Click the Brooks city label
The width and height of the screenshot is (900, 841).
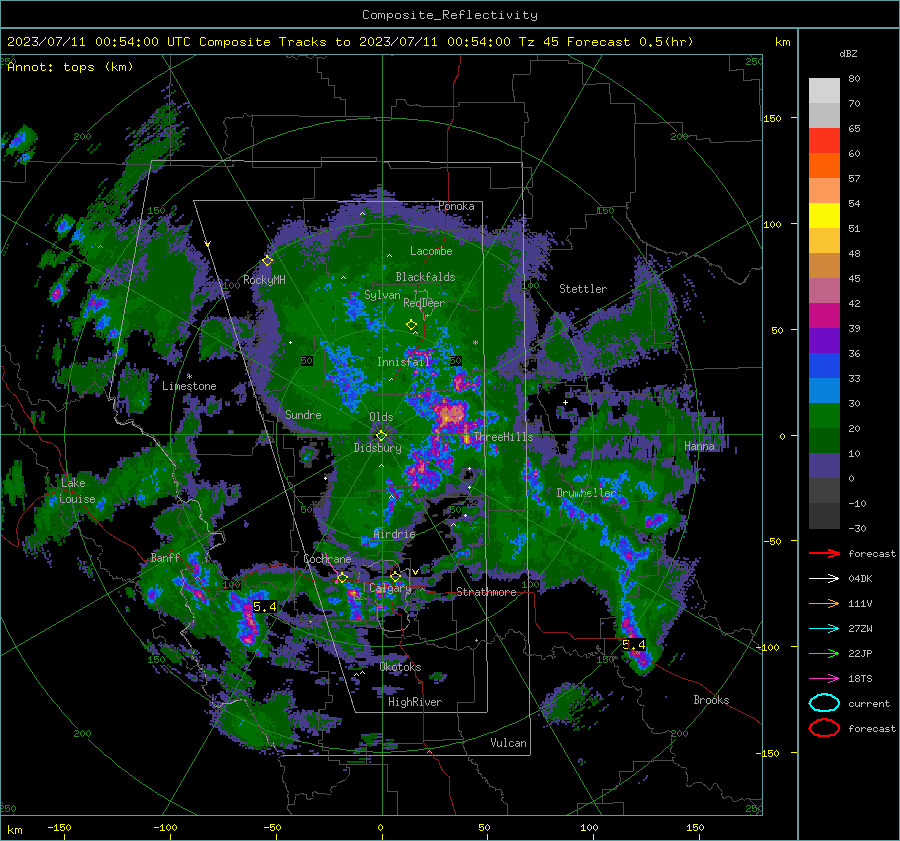pos(711,700)
